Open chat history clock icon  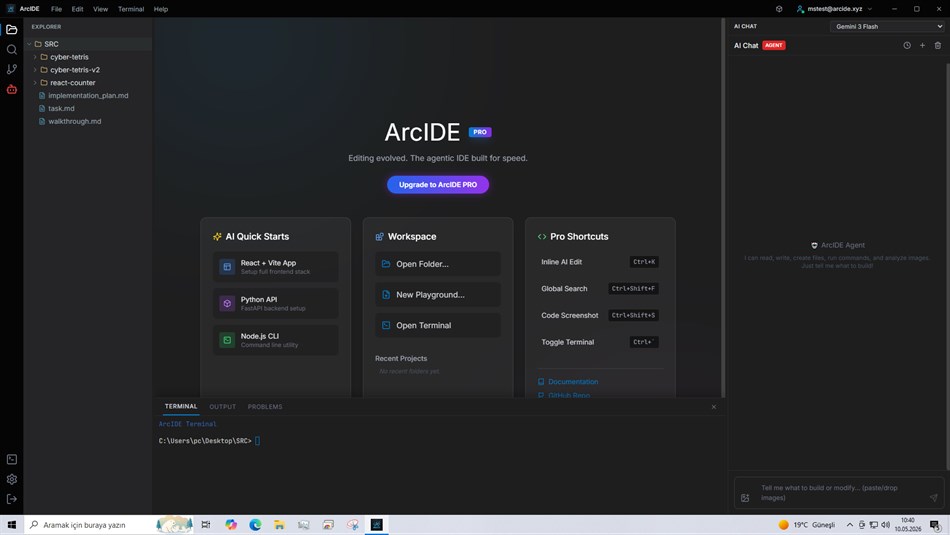click(x=907, y=45)
